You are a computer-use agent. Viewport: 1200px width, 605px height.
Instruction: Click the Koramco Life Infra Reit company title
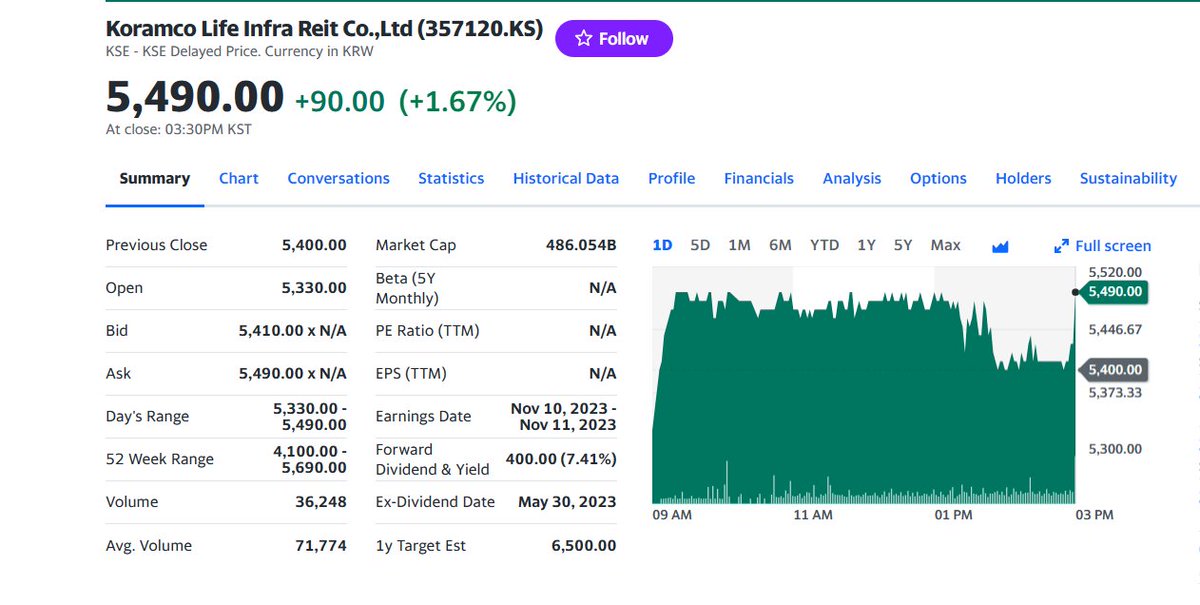point(324,29)
